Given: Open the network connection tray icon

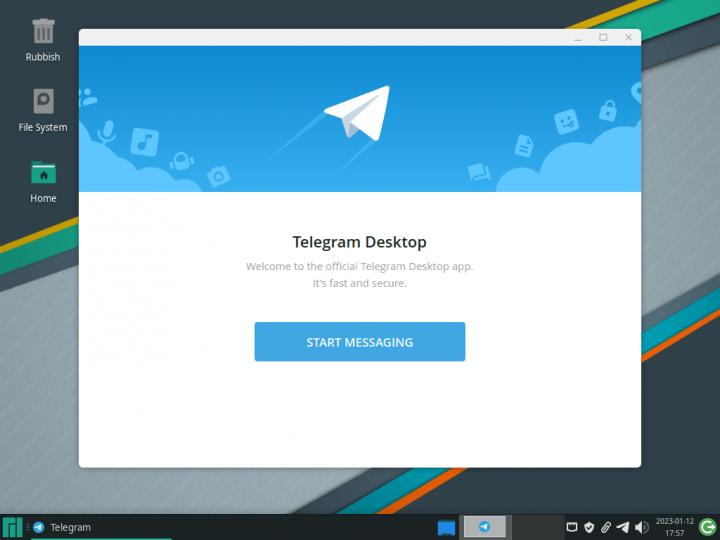Looking at the screenshot, I should [x=572, y=527].
